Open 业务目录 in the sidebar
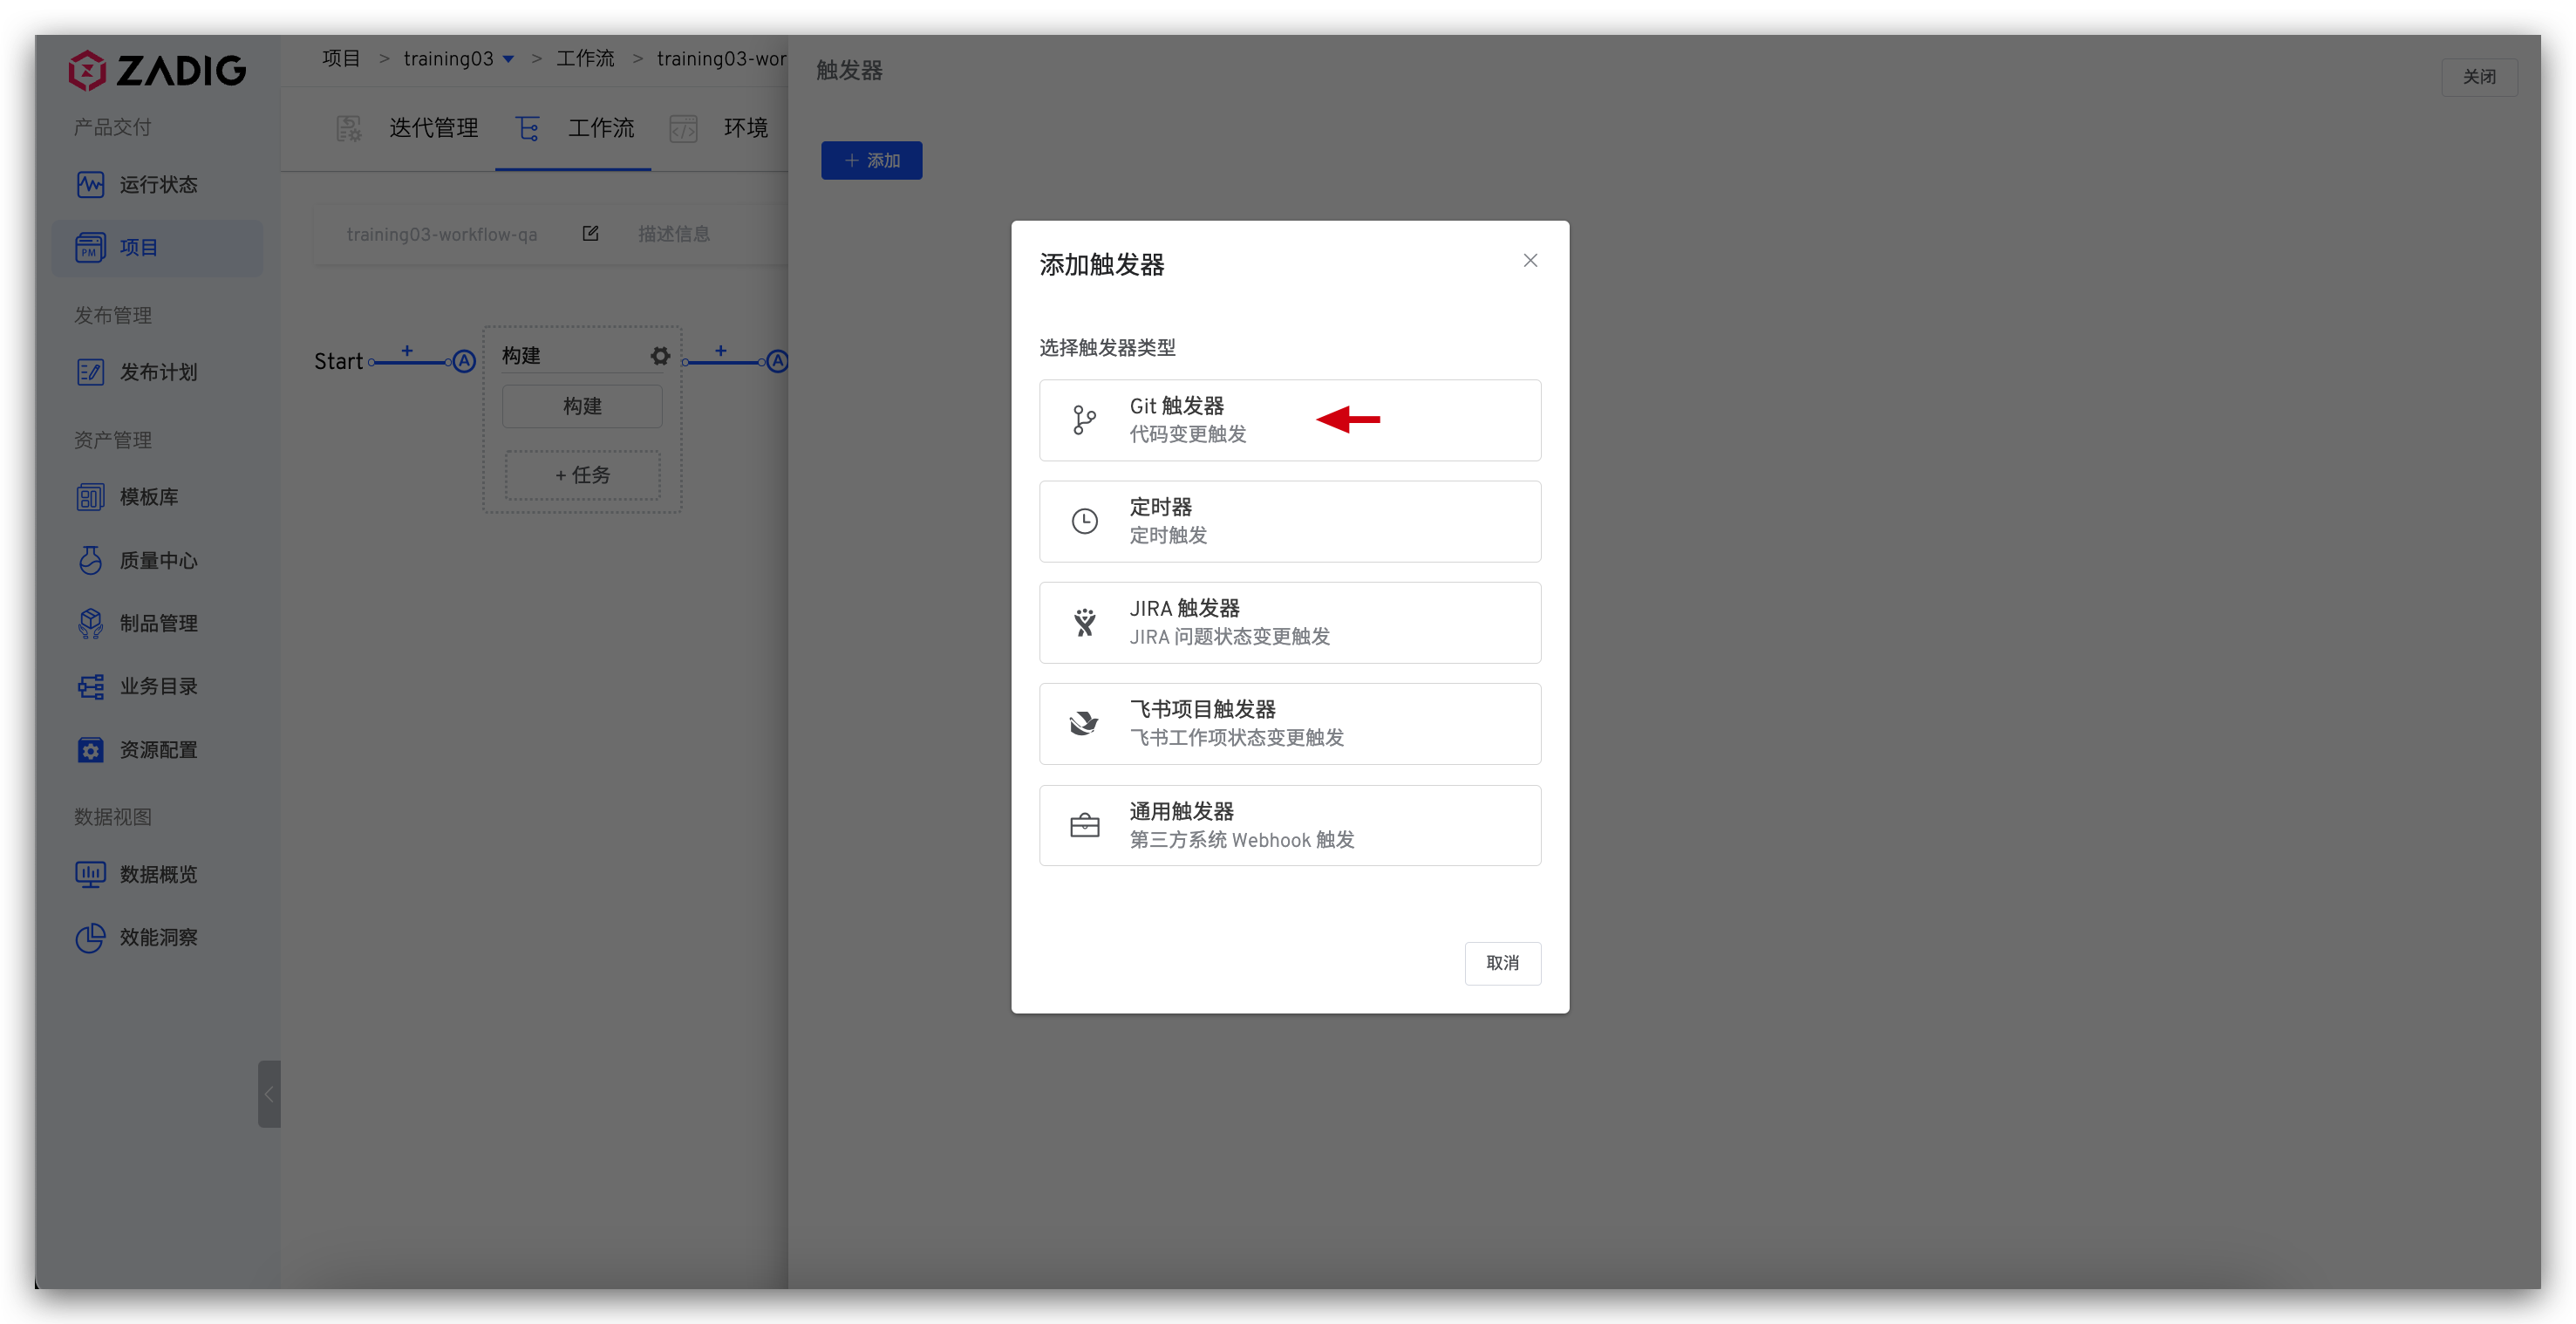This screenshot has width=2576, height=1324. (157, 686)
